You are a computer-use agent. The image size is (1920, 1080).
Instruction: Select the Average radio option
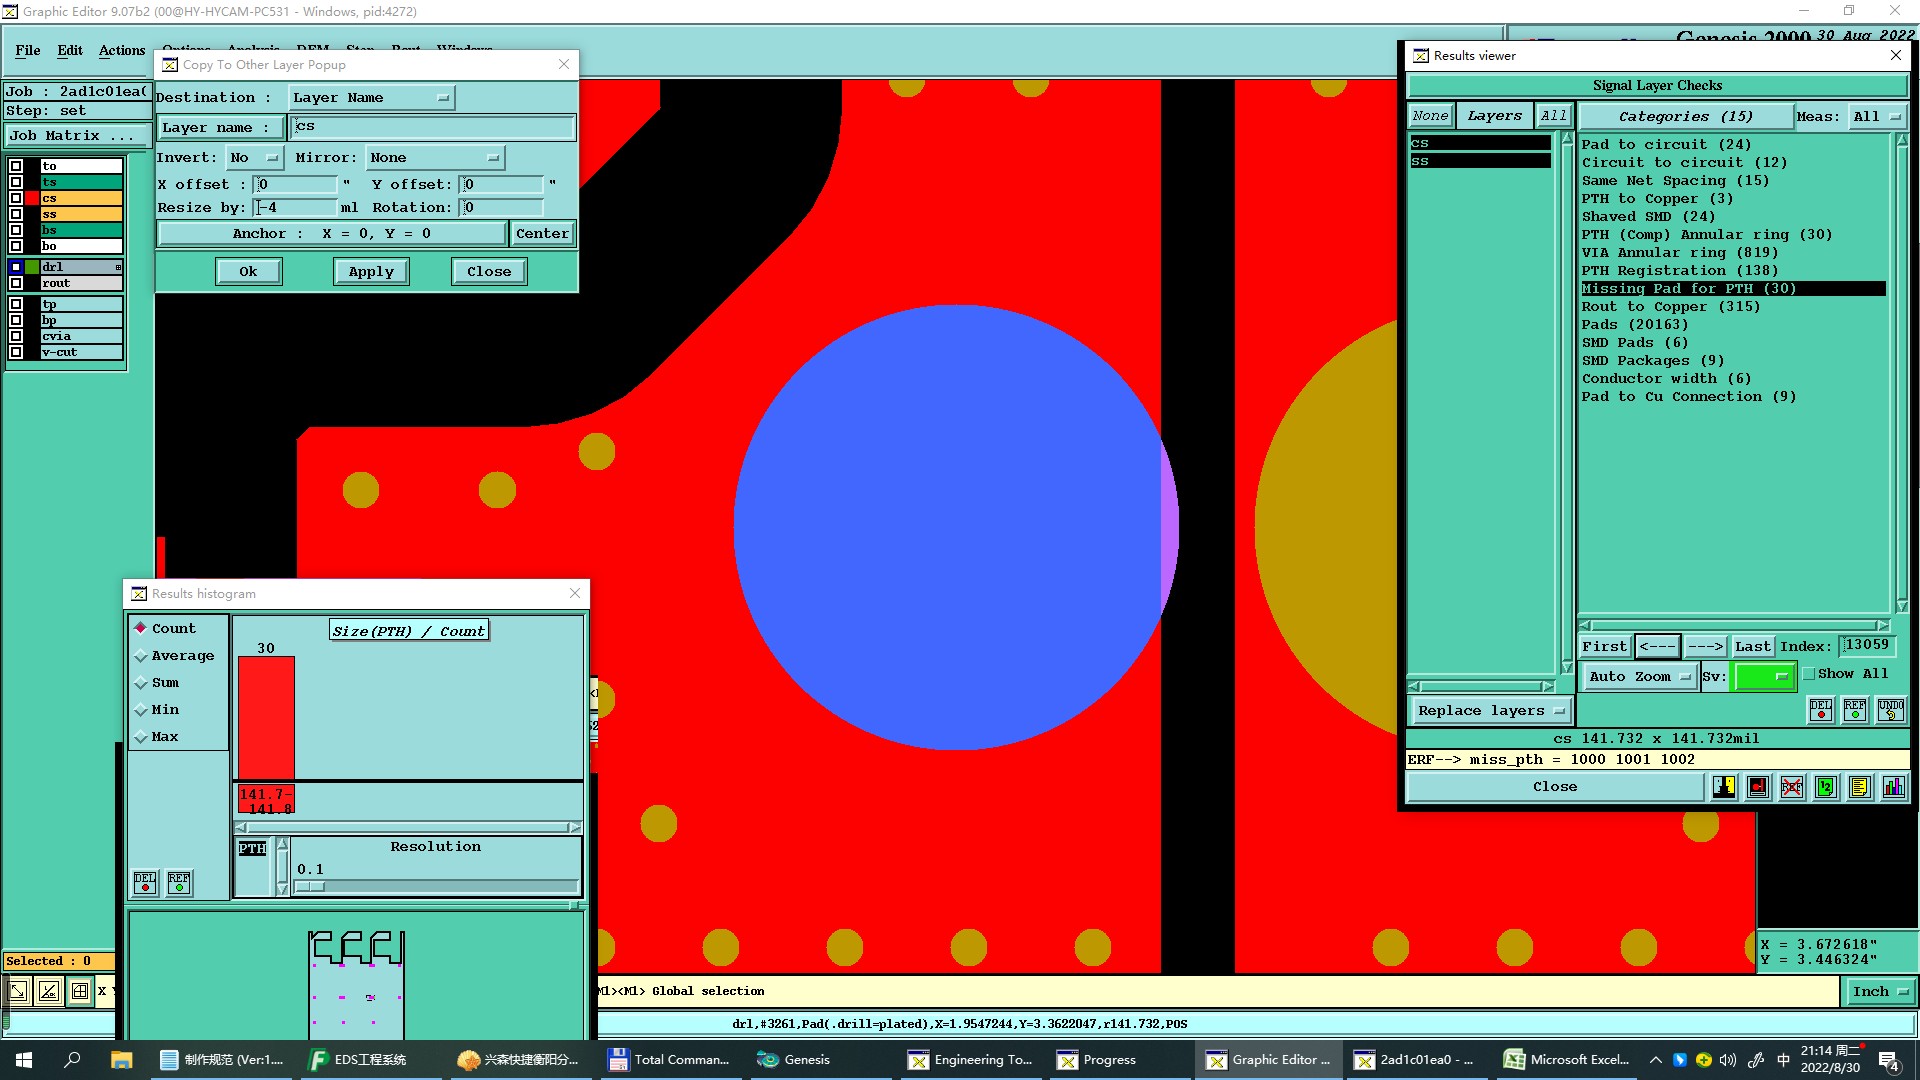point(141,656)
